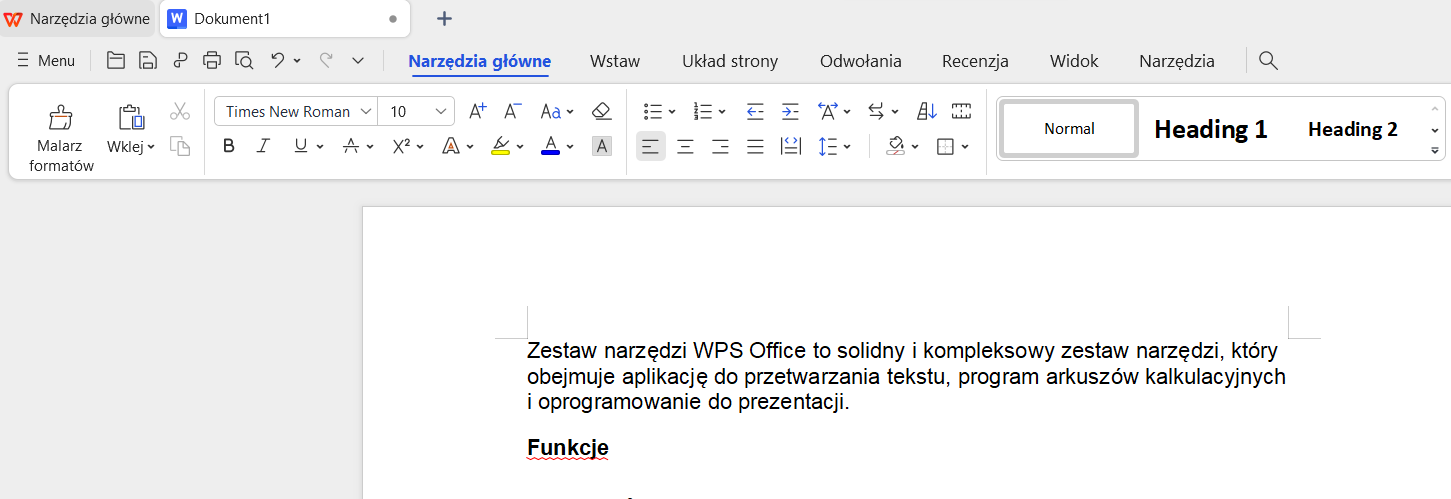The width and height of the screenshot is (1451, 499).
Task: Apply the Heading 1 style
Action: pos(1211,129)
